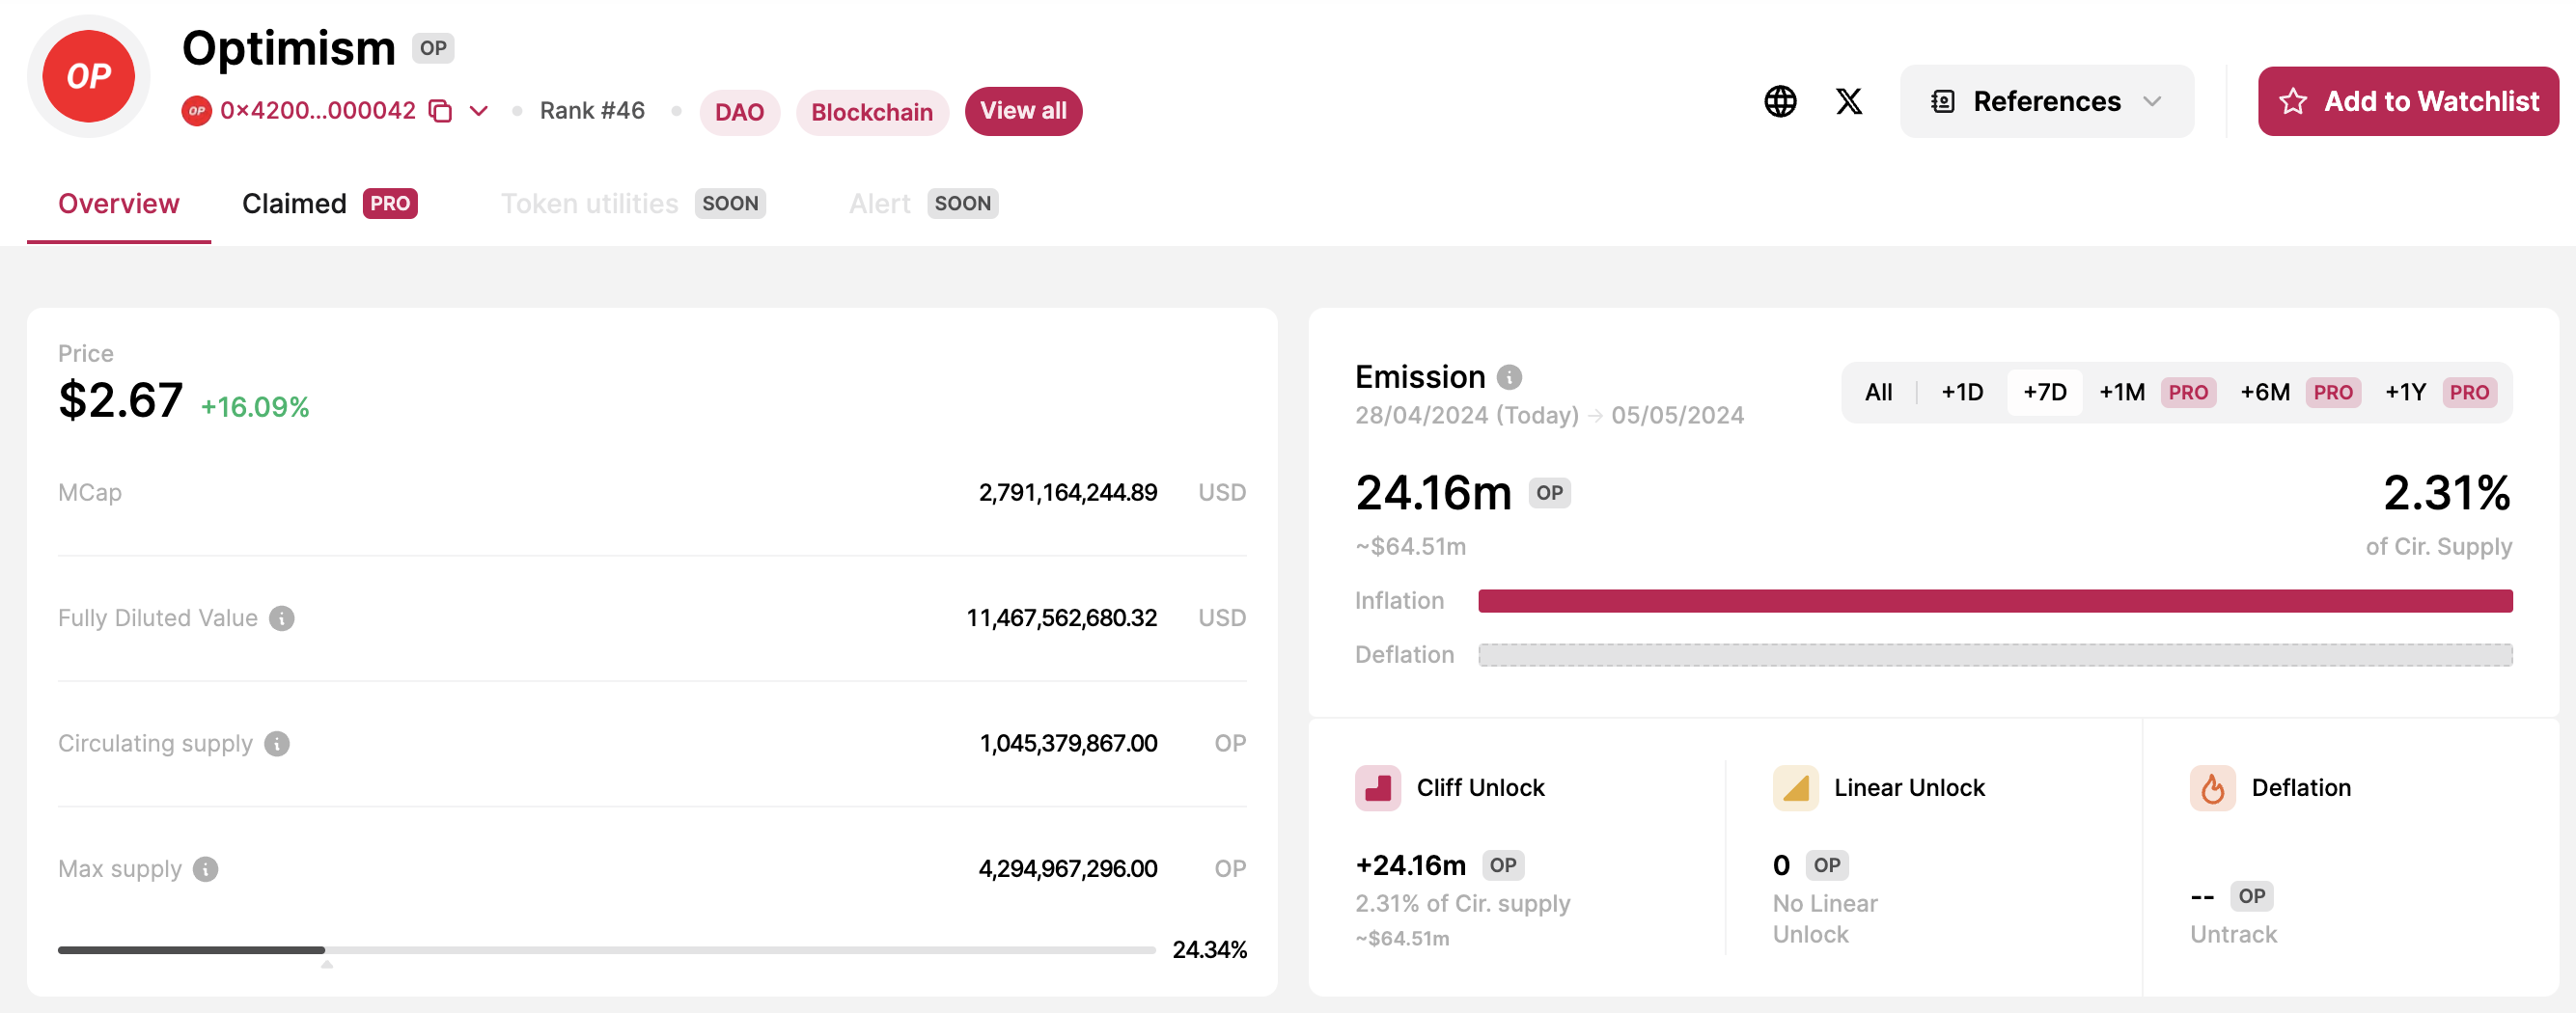This screenshot has width=2576, height=1013.
Task: Open the contract address 0x4200...000042
Action: [318, 110]
